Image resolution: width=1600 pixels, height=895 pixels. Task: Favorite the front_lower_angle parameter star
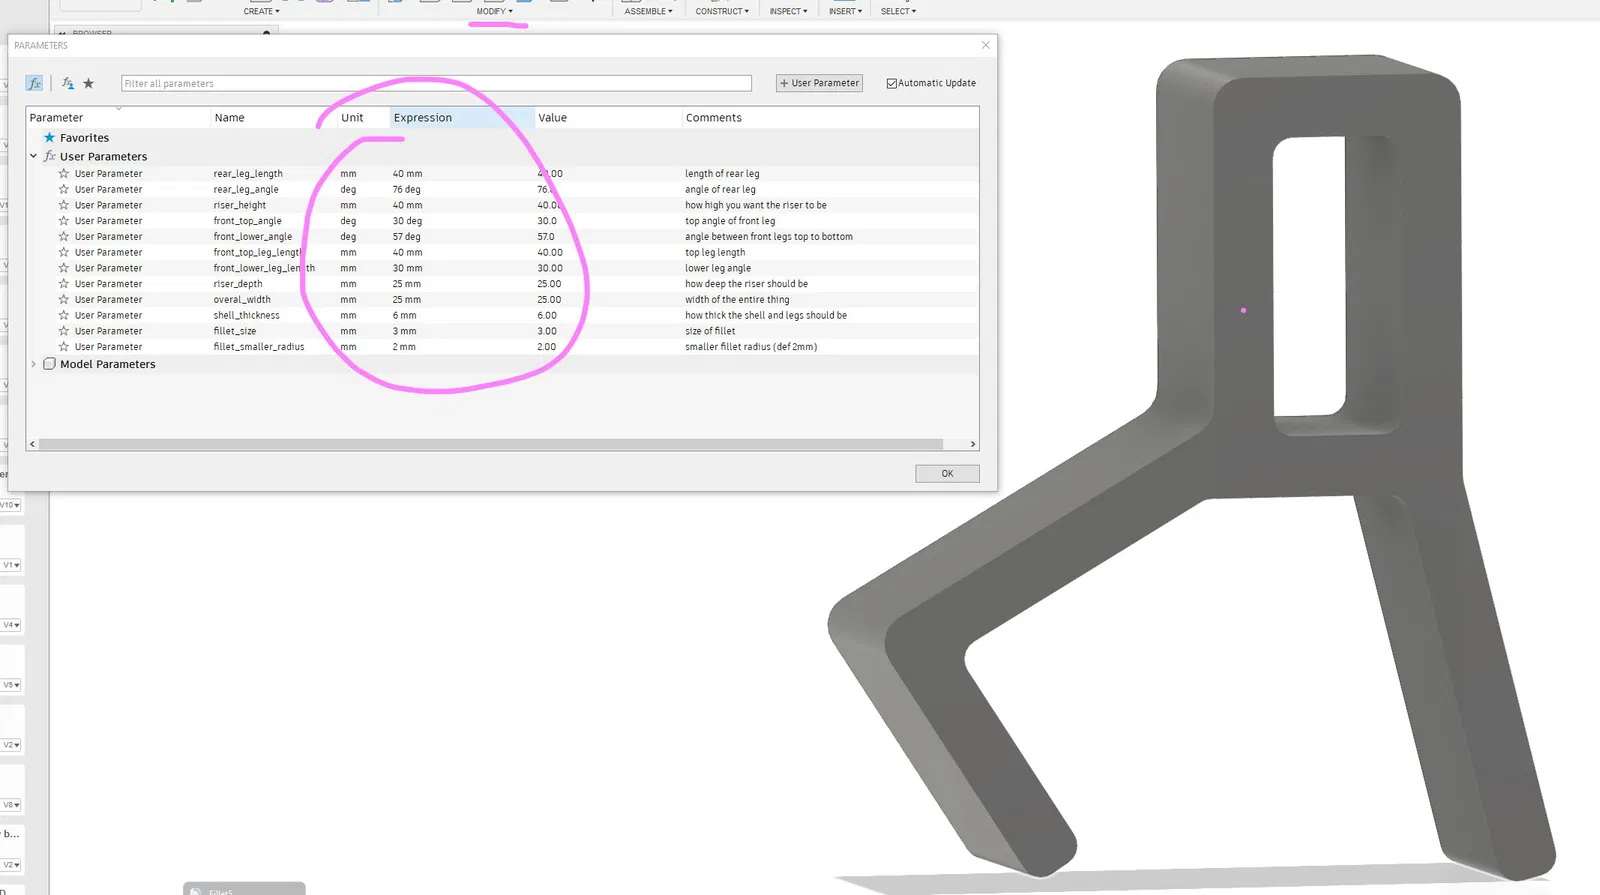coord(64,237)
